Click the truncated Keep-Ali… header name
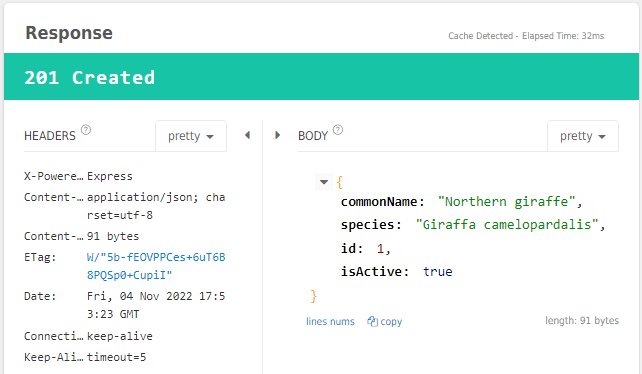Viewport: 642px width, 374px height. (53, 357)
